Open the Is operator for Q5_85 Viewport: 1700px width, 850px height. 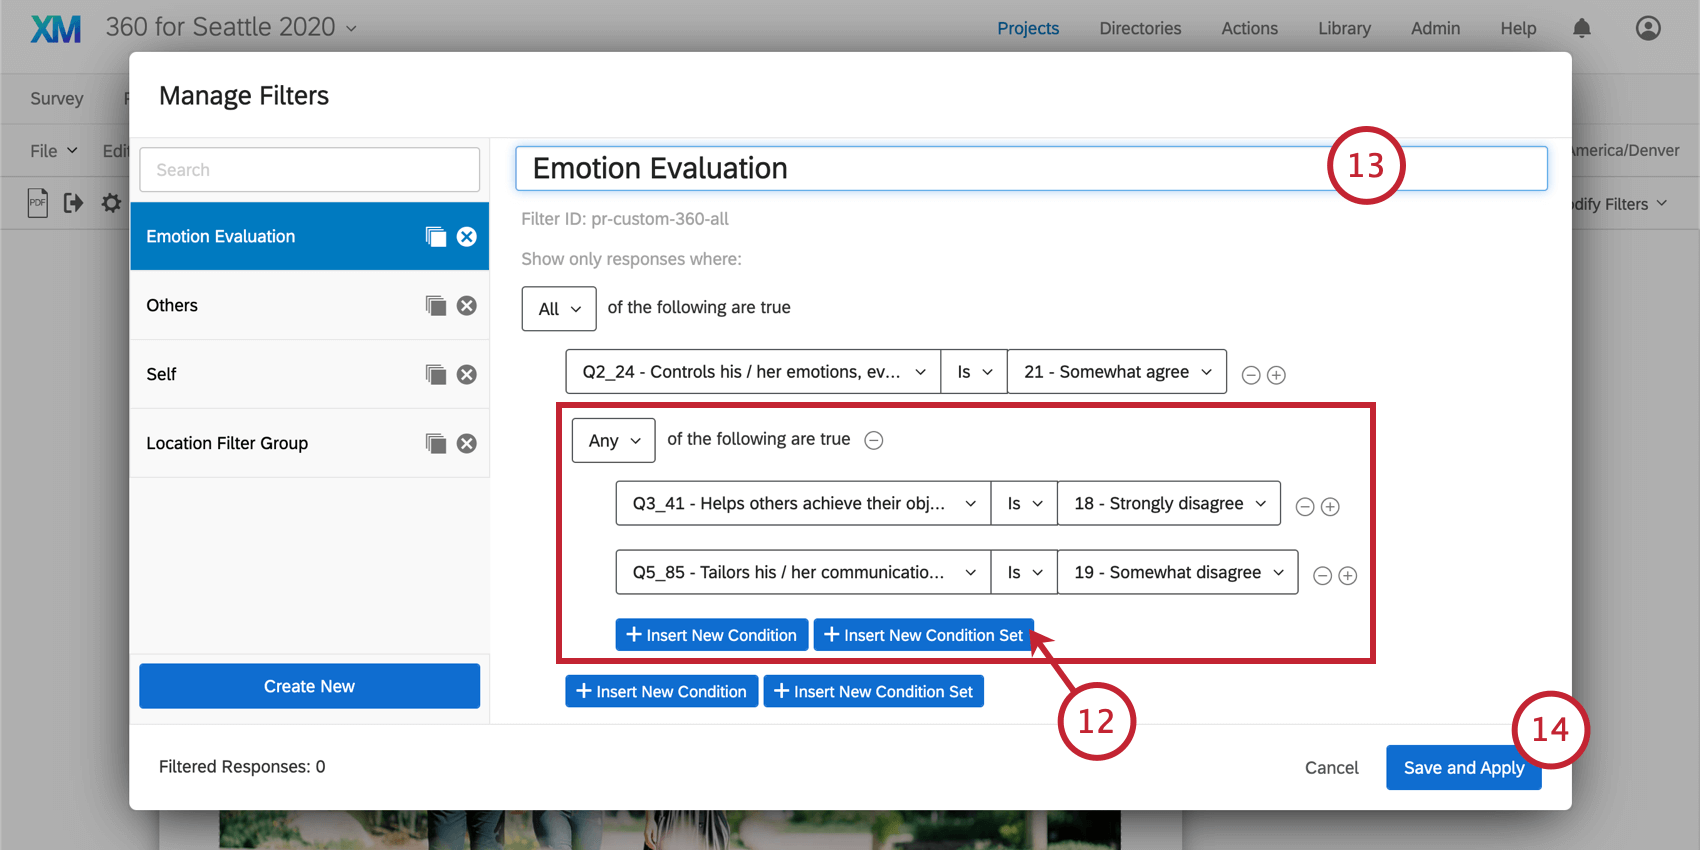[x=1024, y=572]
